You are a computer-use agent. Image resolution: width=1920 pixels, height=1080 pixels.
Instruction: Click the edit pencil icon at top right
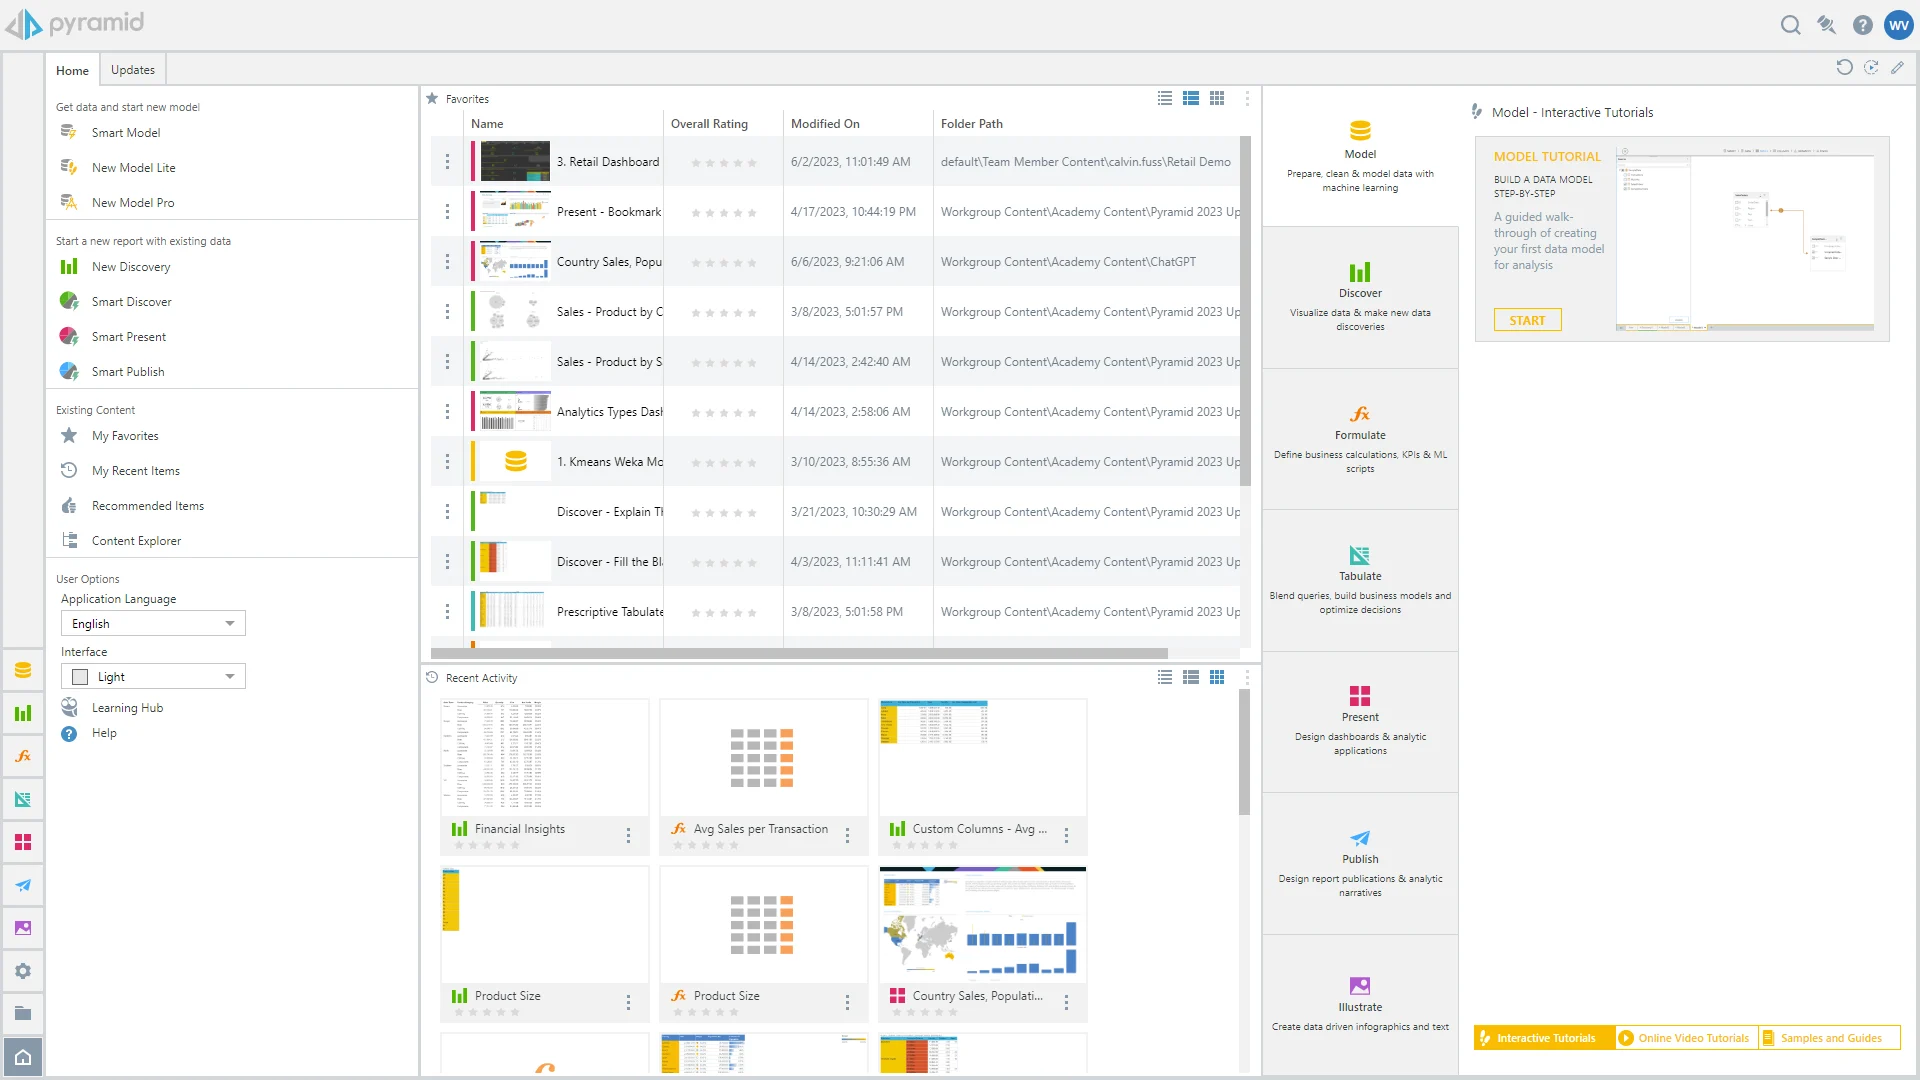pos(1897,68)
